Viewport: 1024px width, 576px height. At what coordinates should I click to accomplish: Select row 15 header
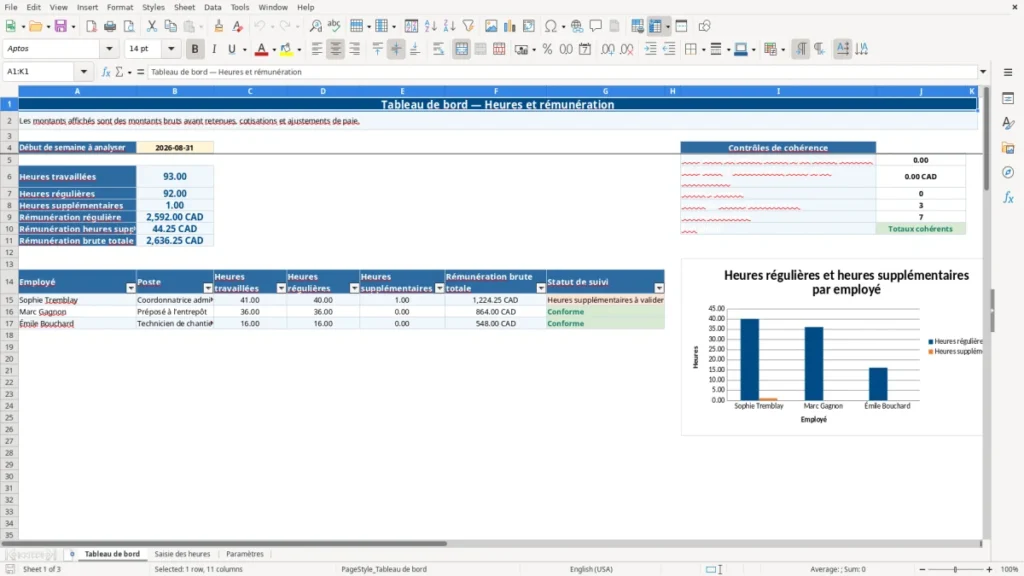pos(9,300)
